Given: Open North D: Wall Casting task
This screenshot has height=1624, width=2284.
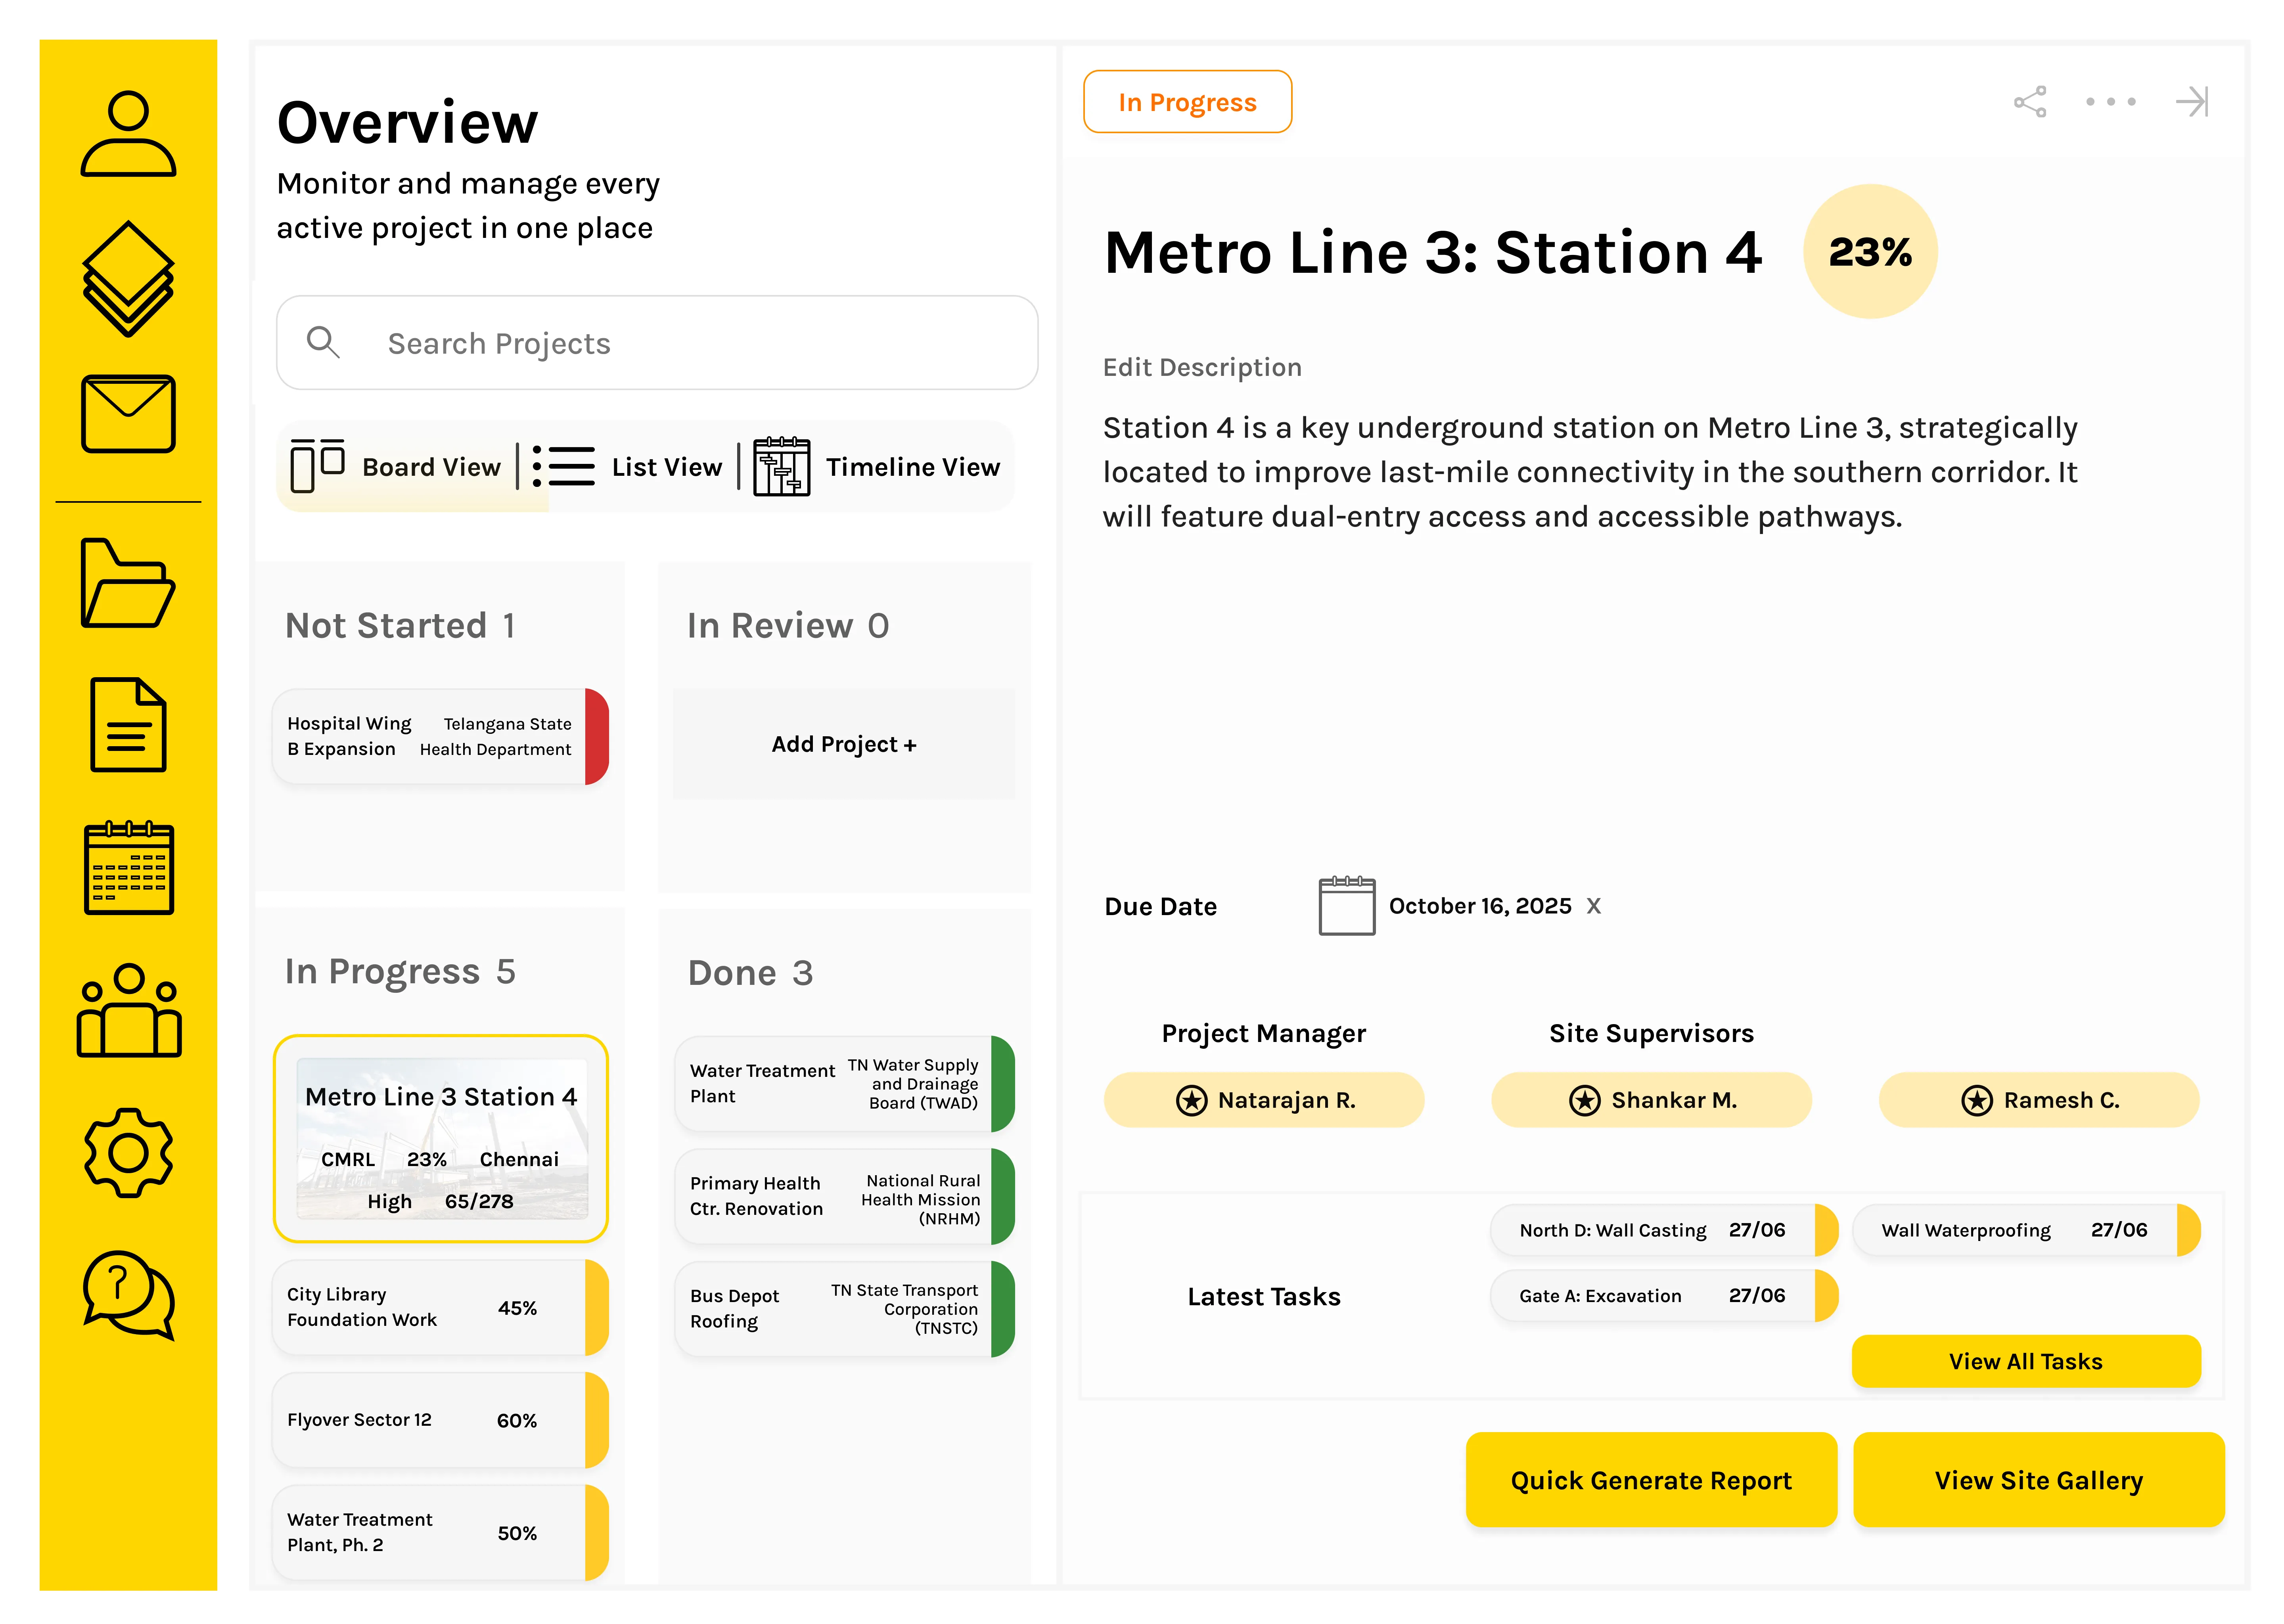Looking at the screenshot, I should [1664, 1230].
